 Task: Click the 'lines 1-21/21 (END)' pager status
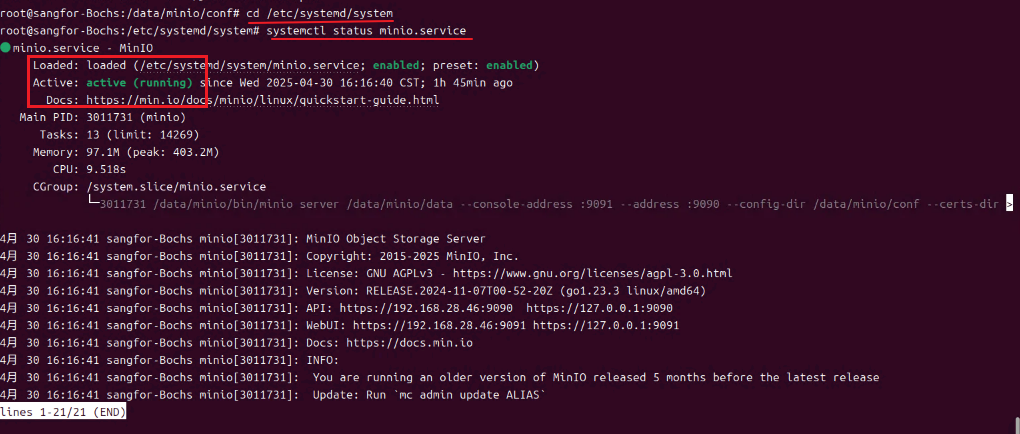click(62, 412)
